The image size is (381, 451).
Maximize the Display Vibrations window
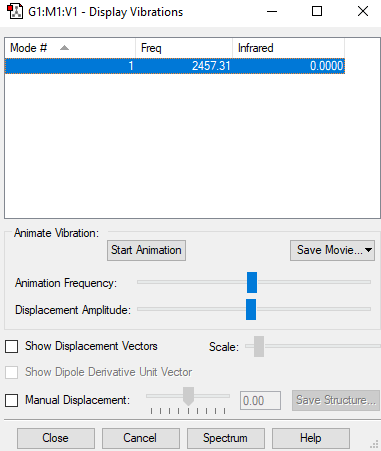pyautogui.click(x=317, y=12)
